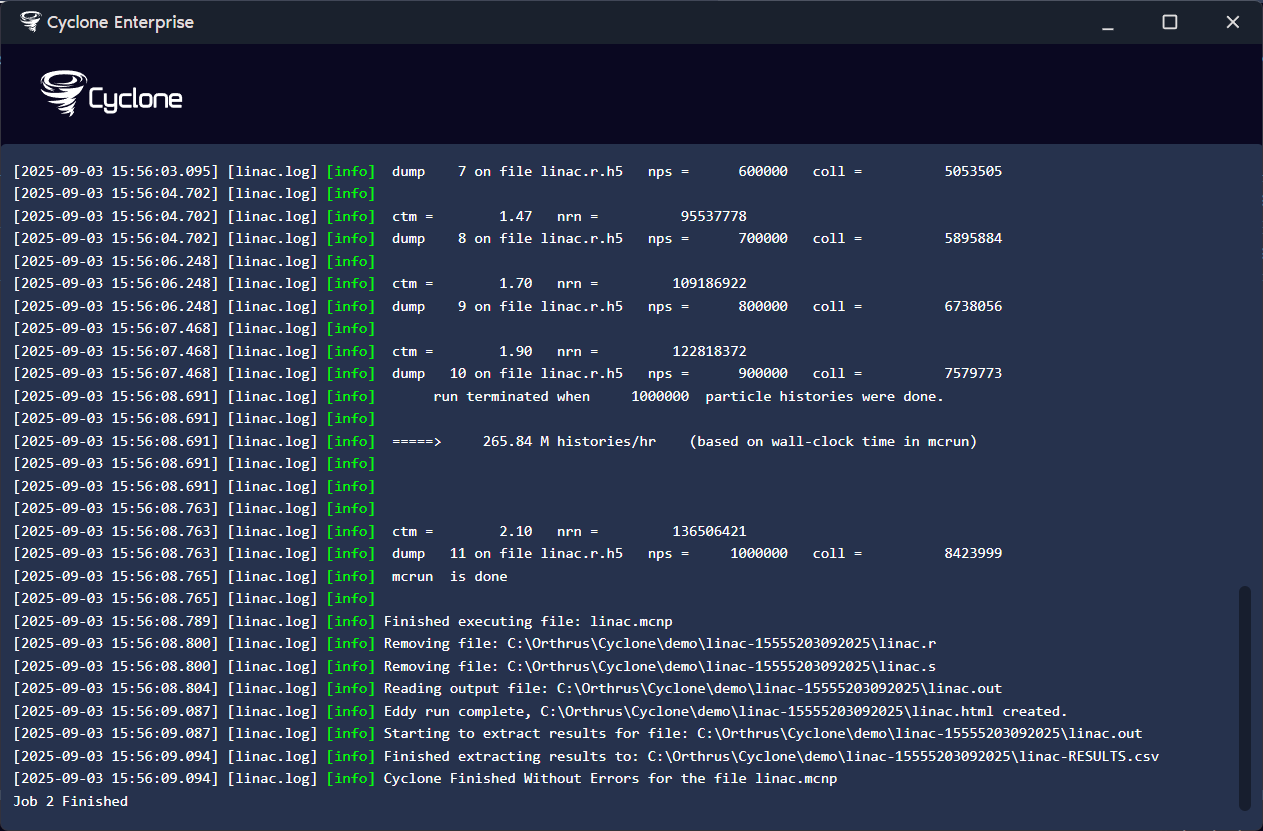The width and height of the screenshot is (1263, 831).
Task: Click the Job 2 Finished status text
Action: (x=69, y=800)
